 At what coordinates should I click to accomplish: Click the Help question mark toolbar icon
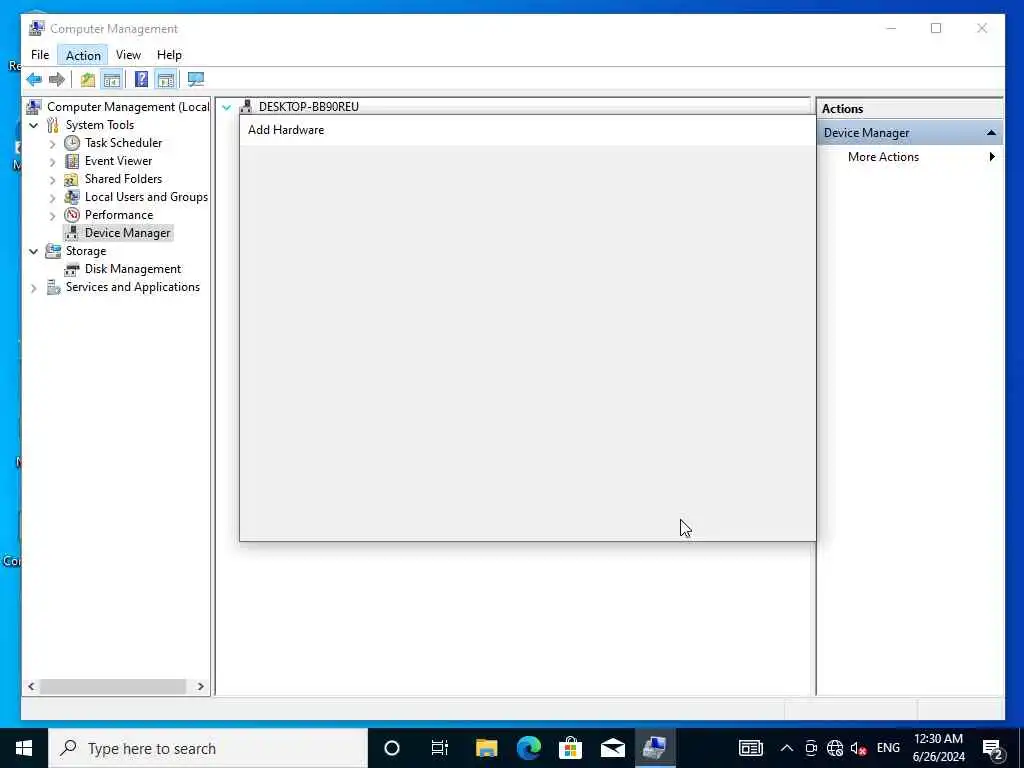pos(141,80)
